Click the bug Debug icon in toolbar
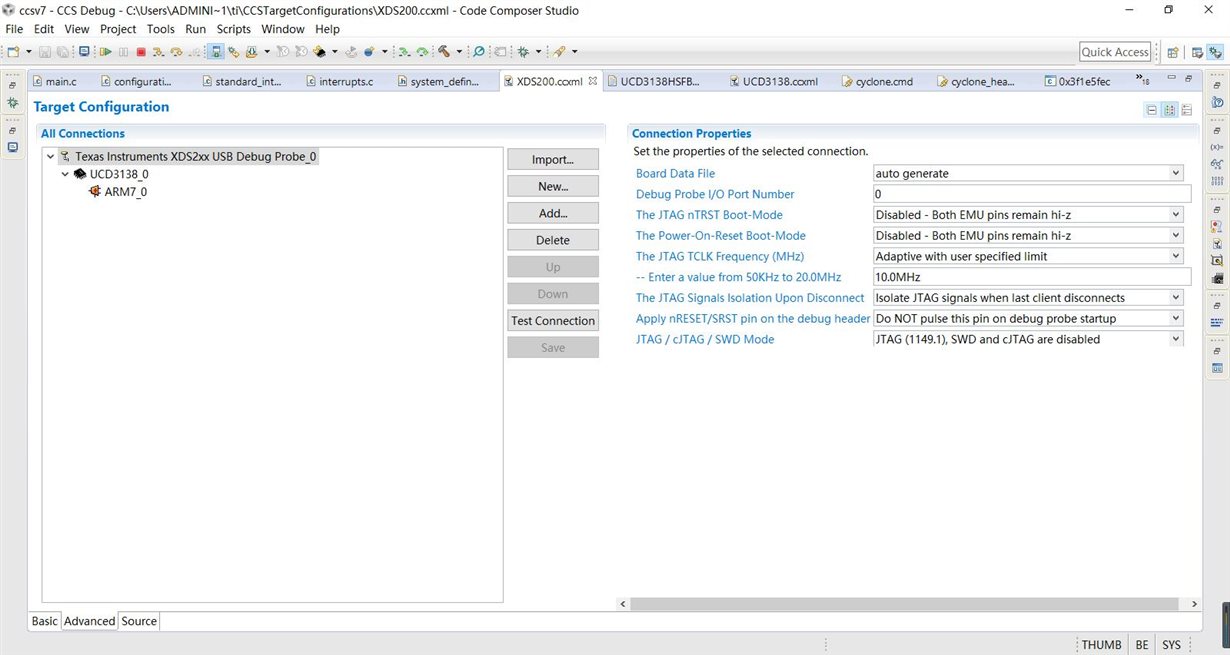Viewport: 1230px width, 655px height. 523,51
